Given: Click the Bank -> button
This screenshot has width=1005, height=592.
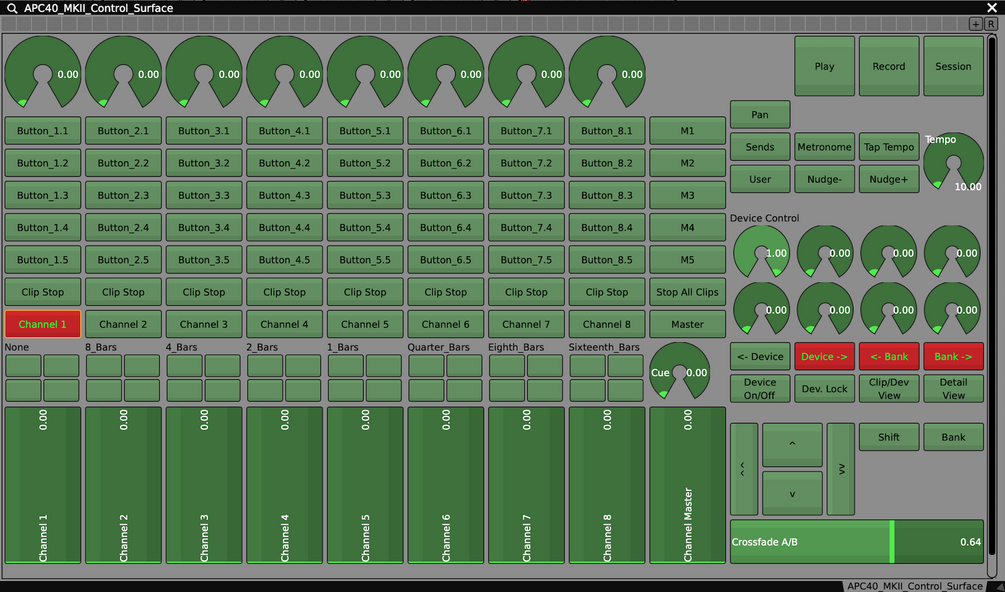Looking at the screenshot, I should click(x=953, y=356).
